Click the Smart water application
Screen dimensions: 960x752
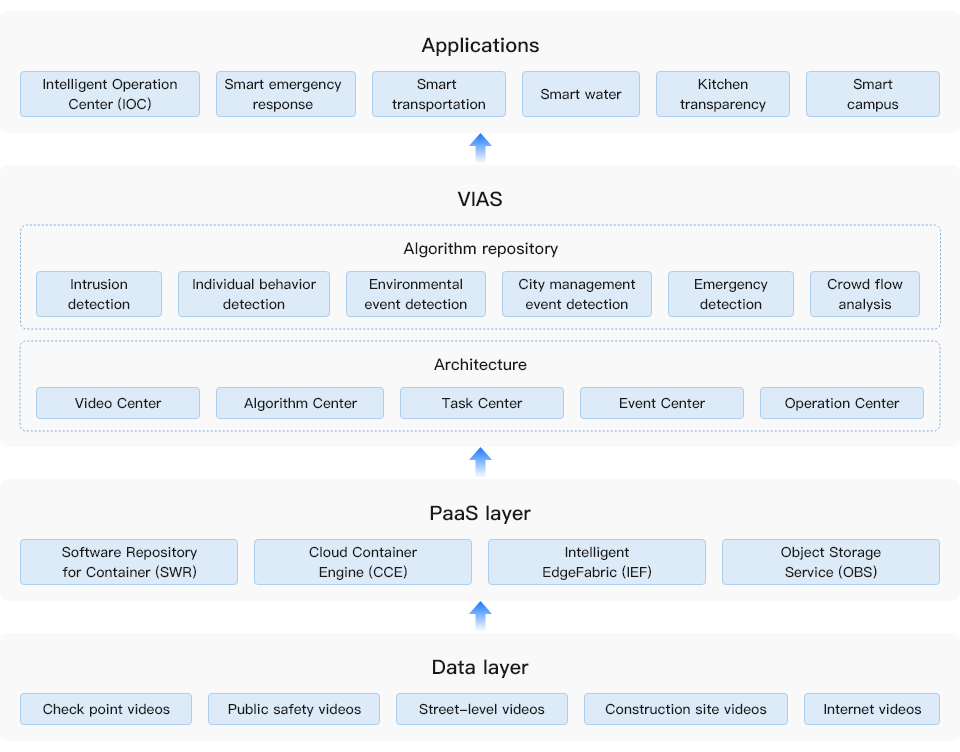pos(580,94)
